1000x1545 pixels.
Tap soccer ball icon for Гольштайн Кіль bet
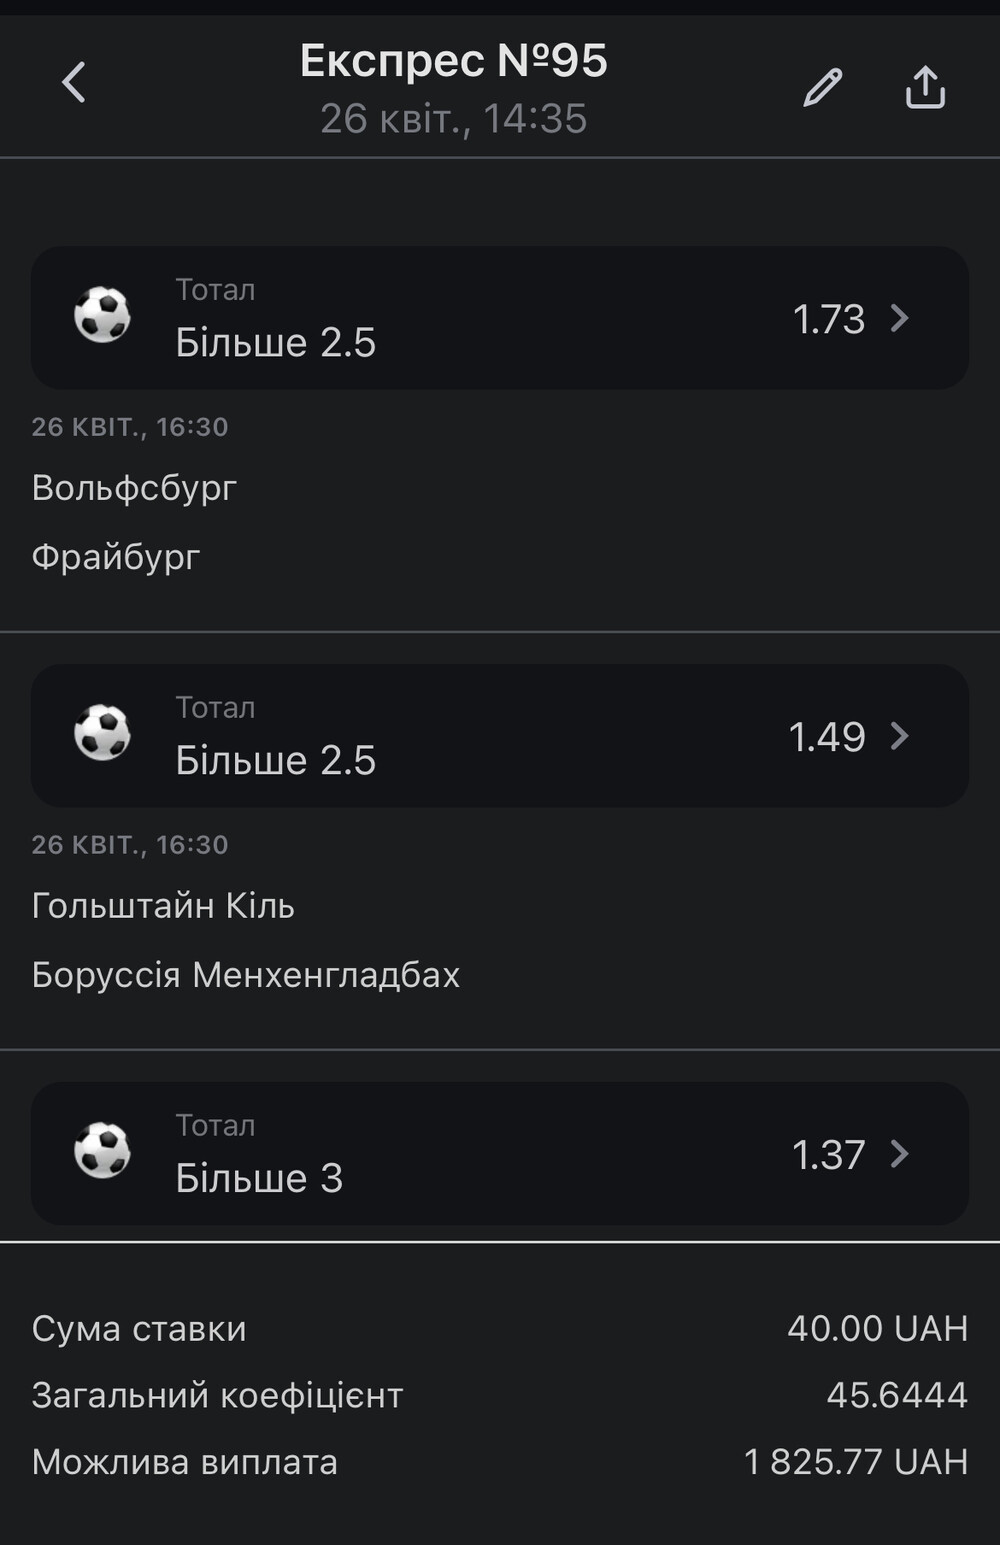click(x=102, y=733)
